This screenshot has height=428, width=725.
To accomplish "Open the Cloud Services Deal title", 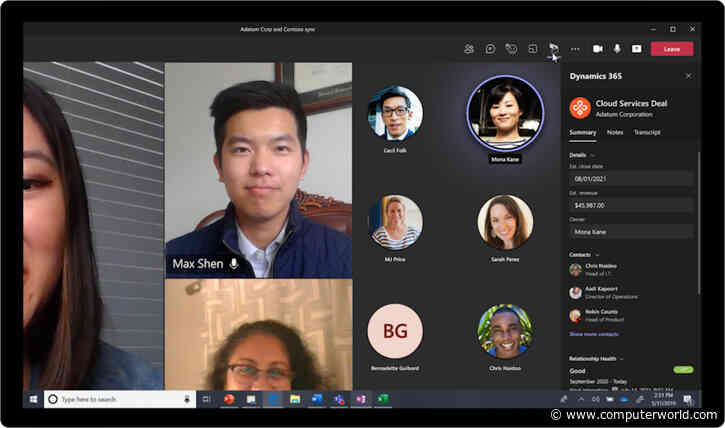I will coord(631,103).
